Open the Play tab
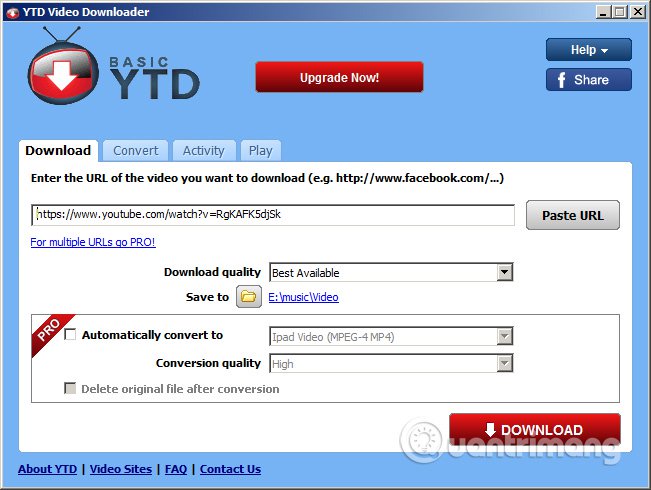The width and height of the screenshot is (651, 490). tap(261, 150)
